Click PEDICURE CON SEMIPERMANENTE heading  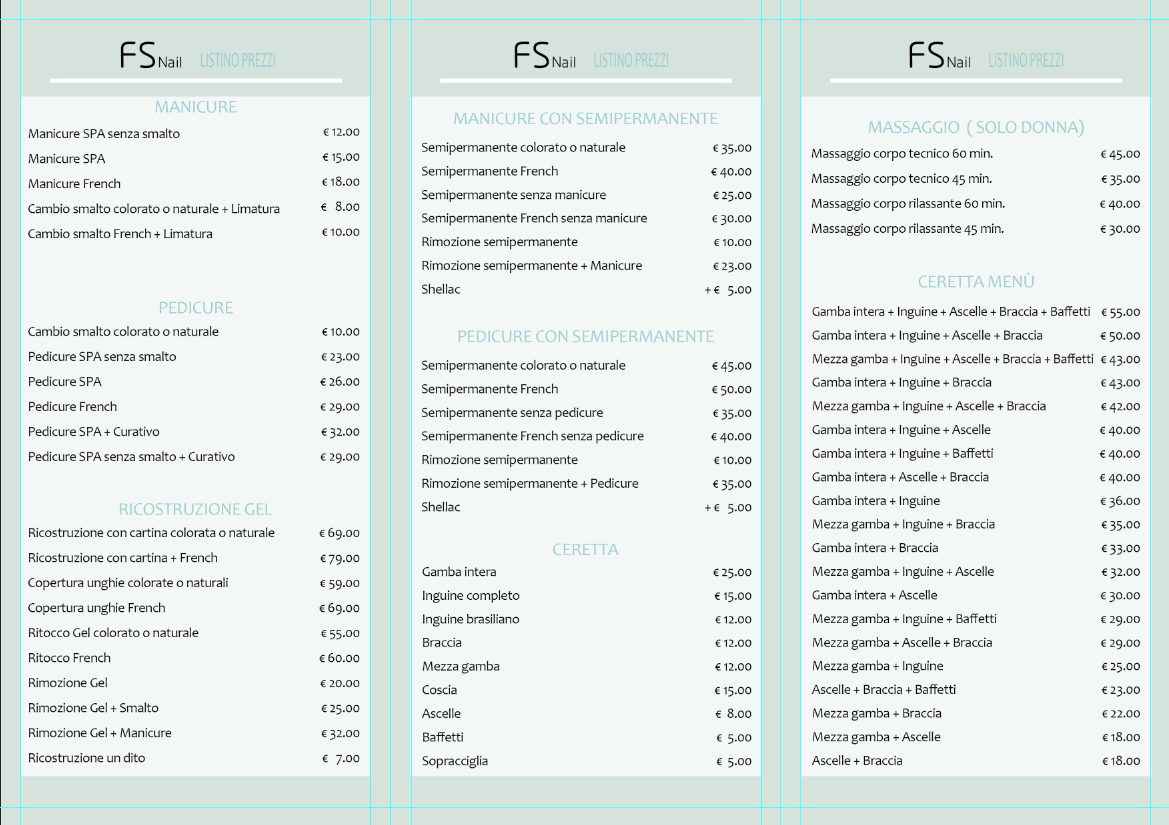[585, 336]
